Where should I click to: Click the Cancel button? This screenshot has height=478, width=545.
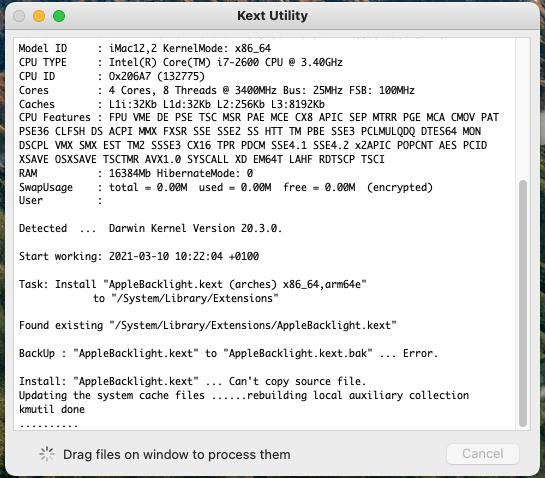[482, 454]
